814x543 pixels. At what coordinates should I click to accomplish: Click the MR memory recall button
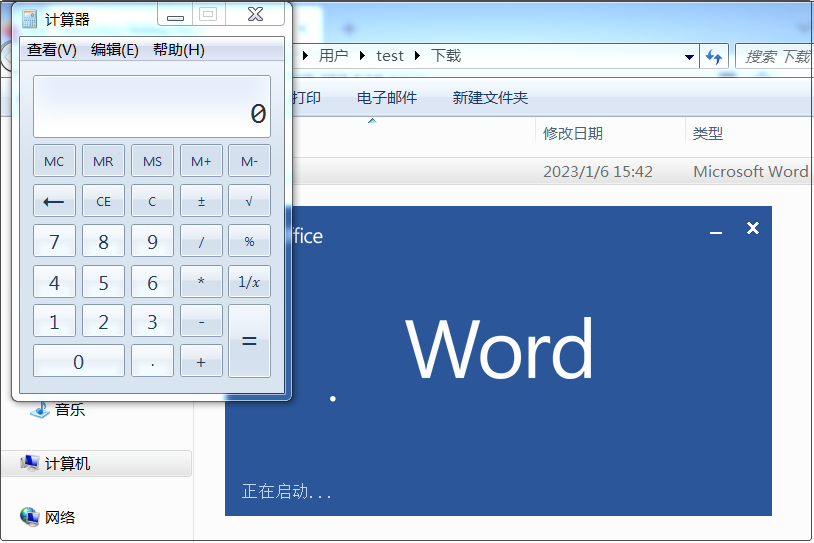pos(103,161)
